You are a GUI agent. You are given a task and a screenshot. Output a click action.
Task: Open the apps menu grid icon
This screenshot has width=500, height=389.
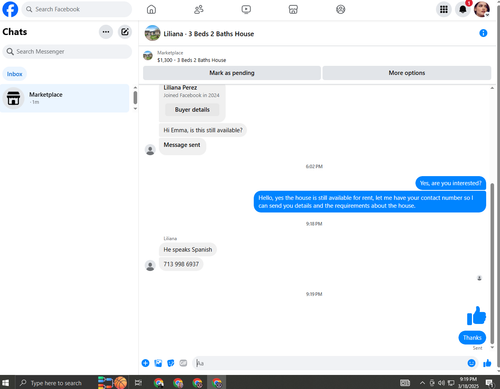(x=444, y=9)
